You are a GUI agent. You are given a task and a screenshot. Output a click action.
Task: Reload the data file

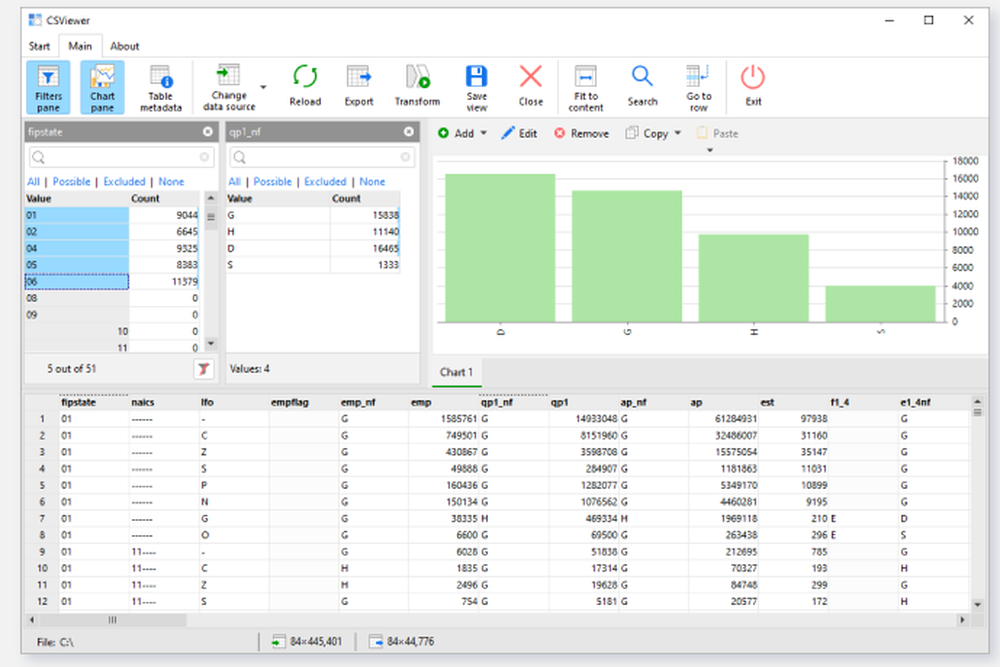coord(305,87)
